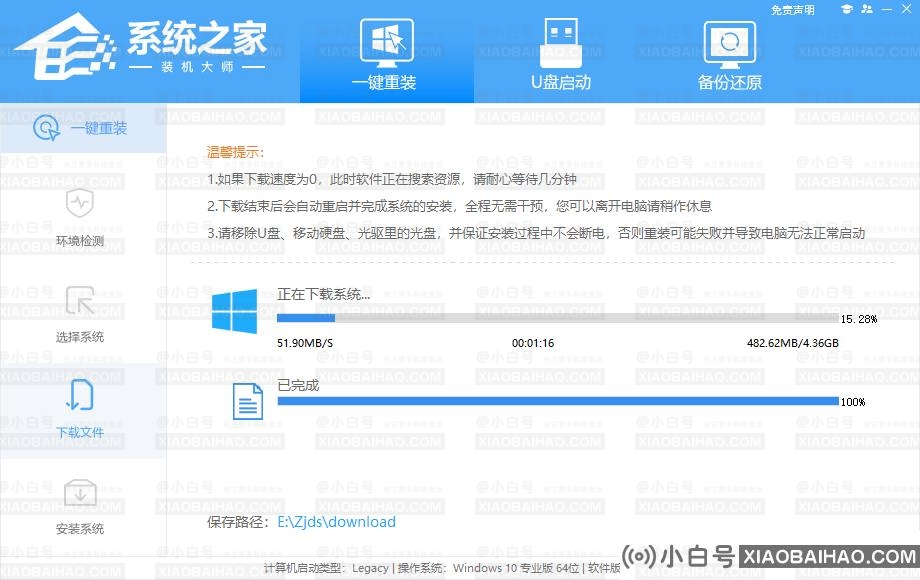The width and height of the screenshot is (920, 580).
Task: Click the restore monitor icon above 备份还原
Action: click(x=729, y=44)
